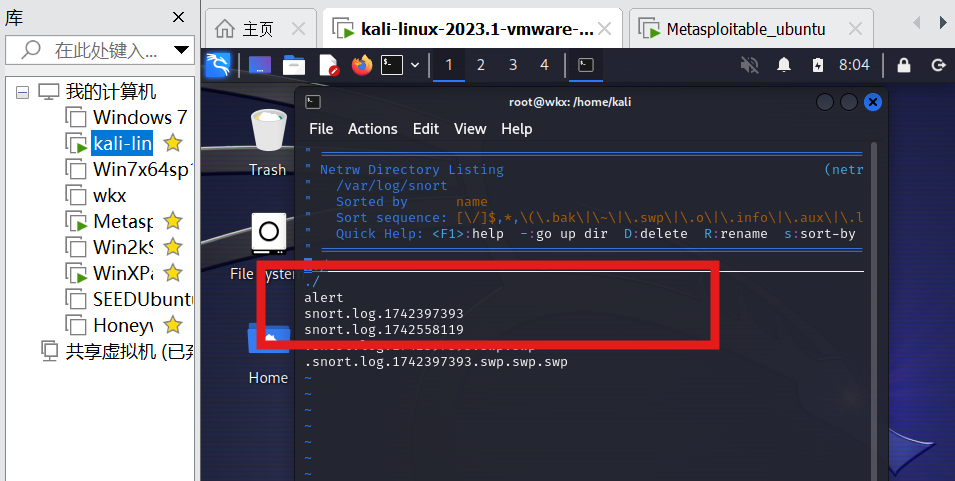Click the muted volume icon

pyautogui.click(x=749, y=65)
